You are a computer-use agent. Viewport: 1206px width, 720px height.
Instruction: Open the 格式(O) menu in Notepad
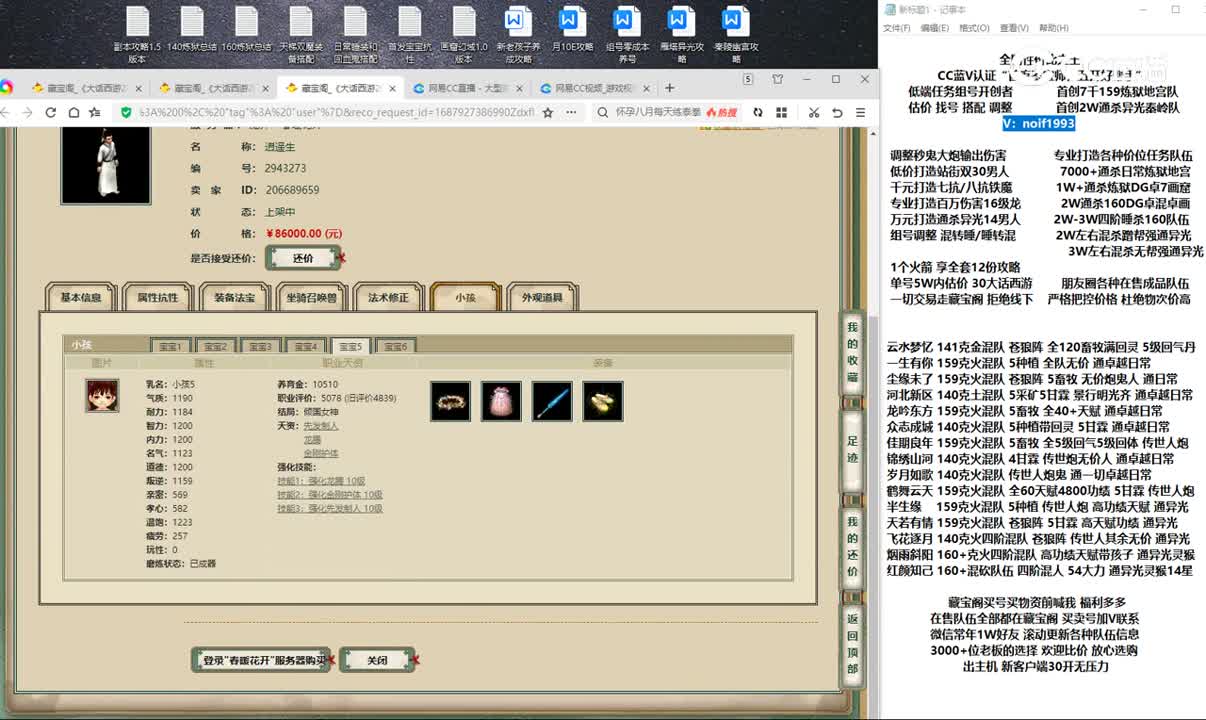pos(974,28)
